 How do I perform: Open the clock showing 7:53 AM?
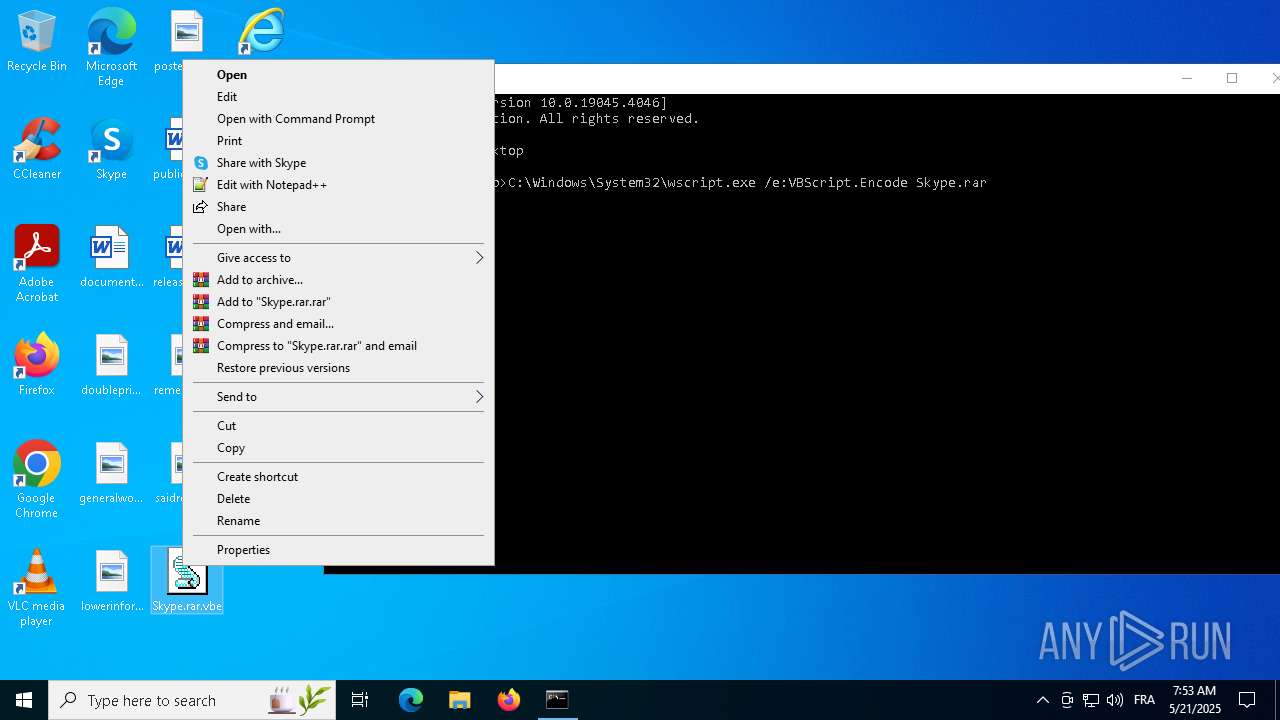[x=1195, y=700]
